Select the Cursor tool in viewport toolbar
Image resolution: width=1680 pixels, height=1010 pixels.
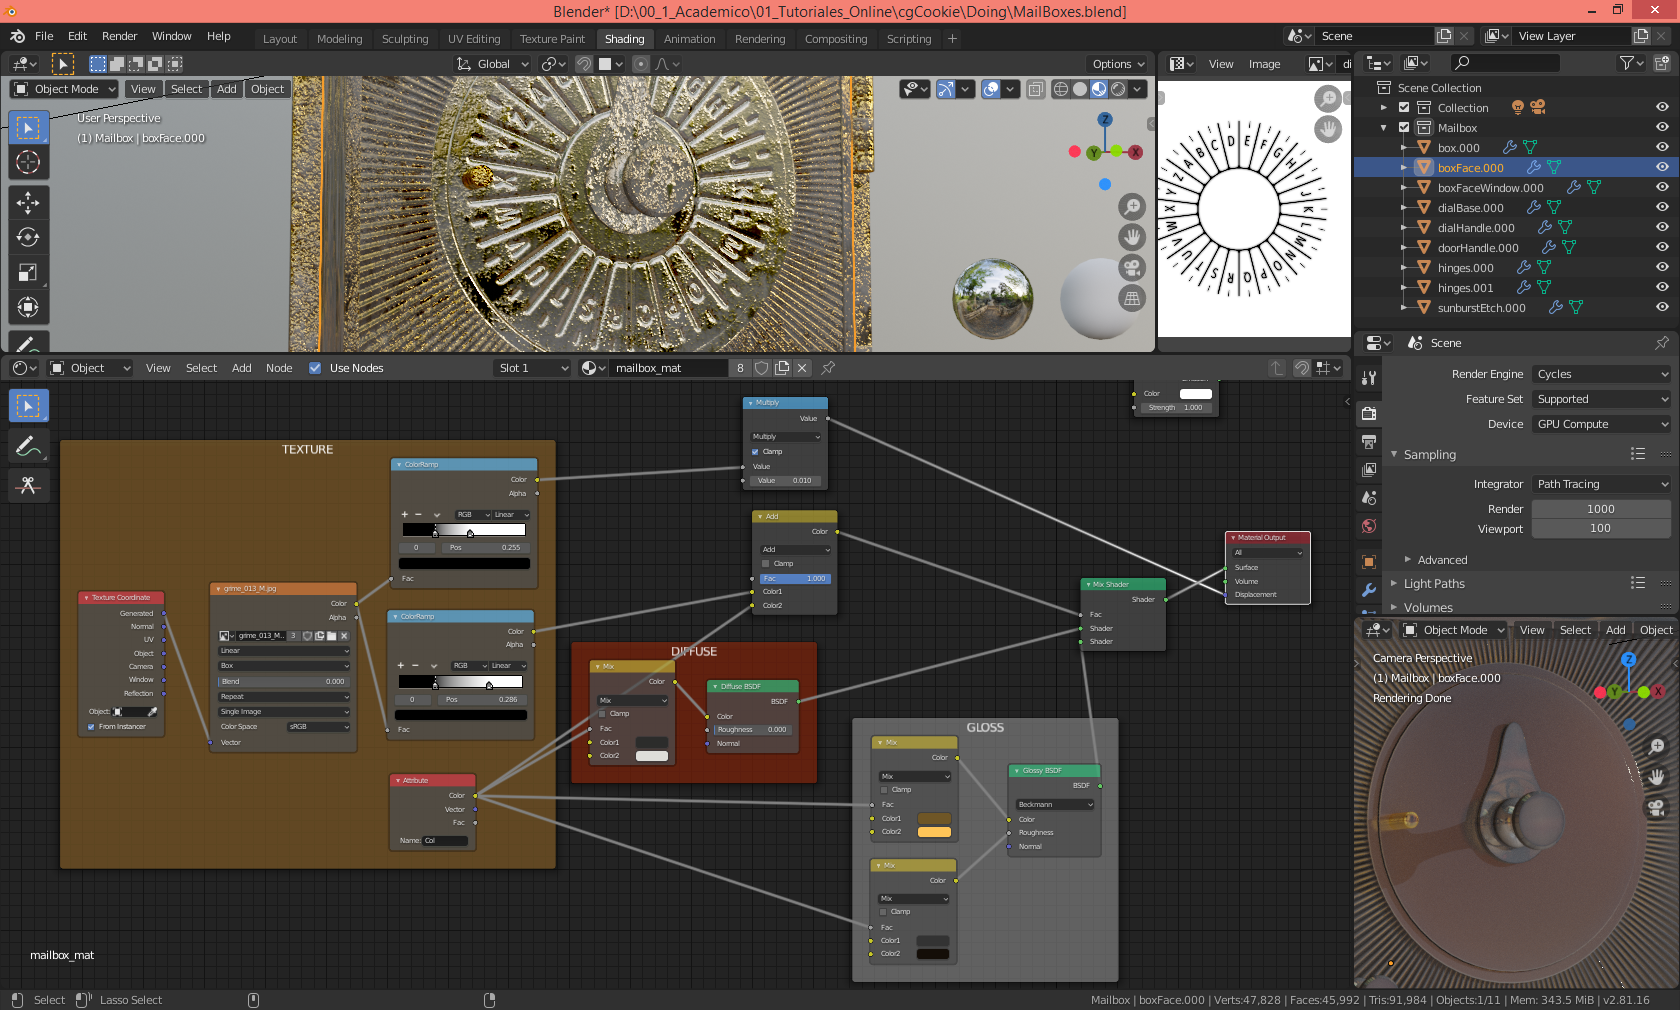[x=28, y=162]
